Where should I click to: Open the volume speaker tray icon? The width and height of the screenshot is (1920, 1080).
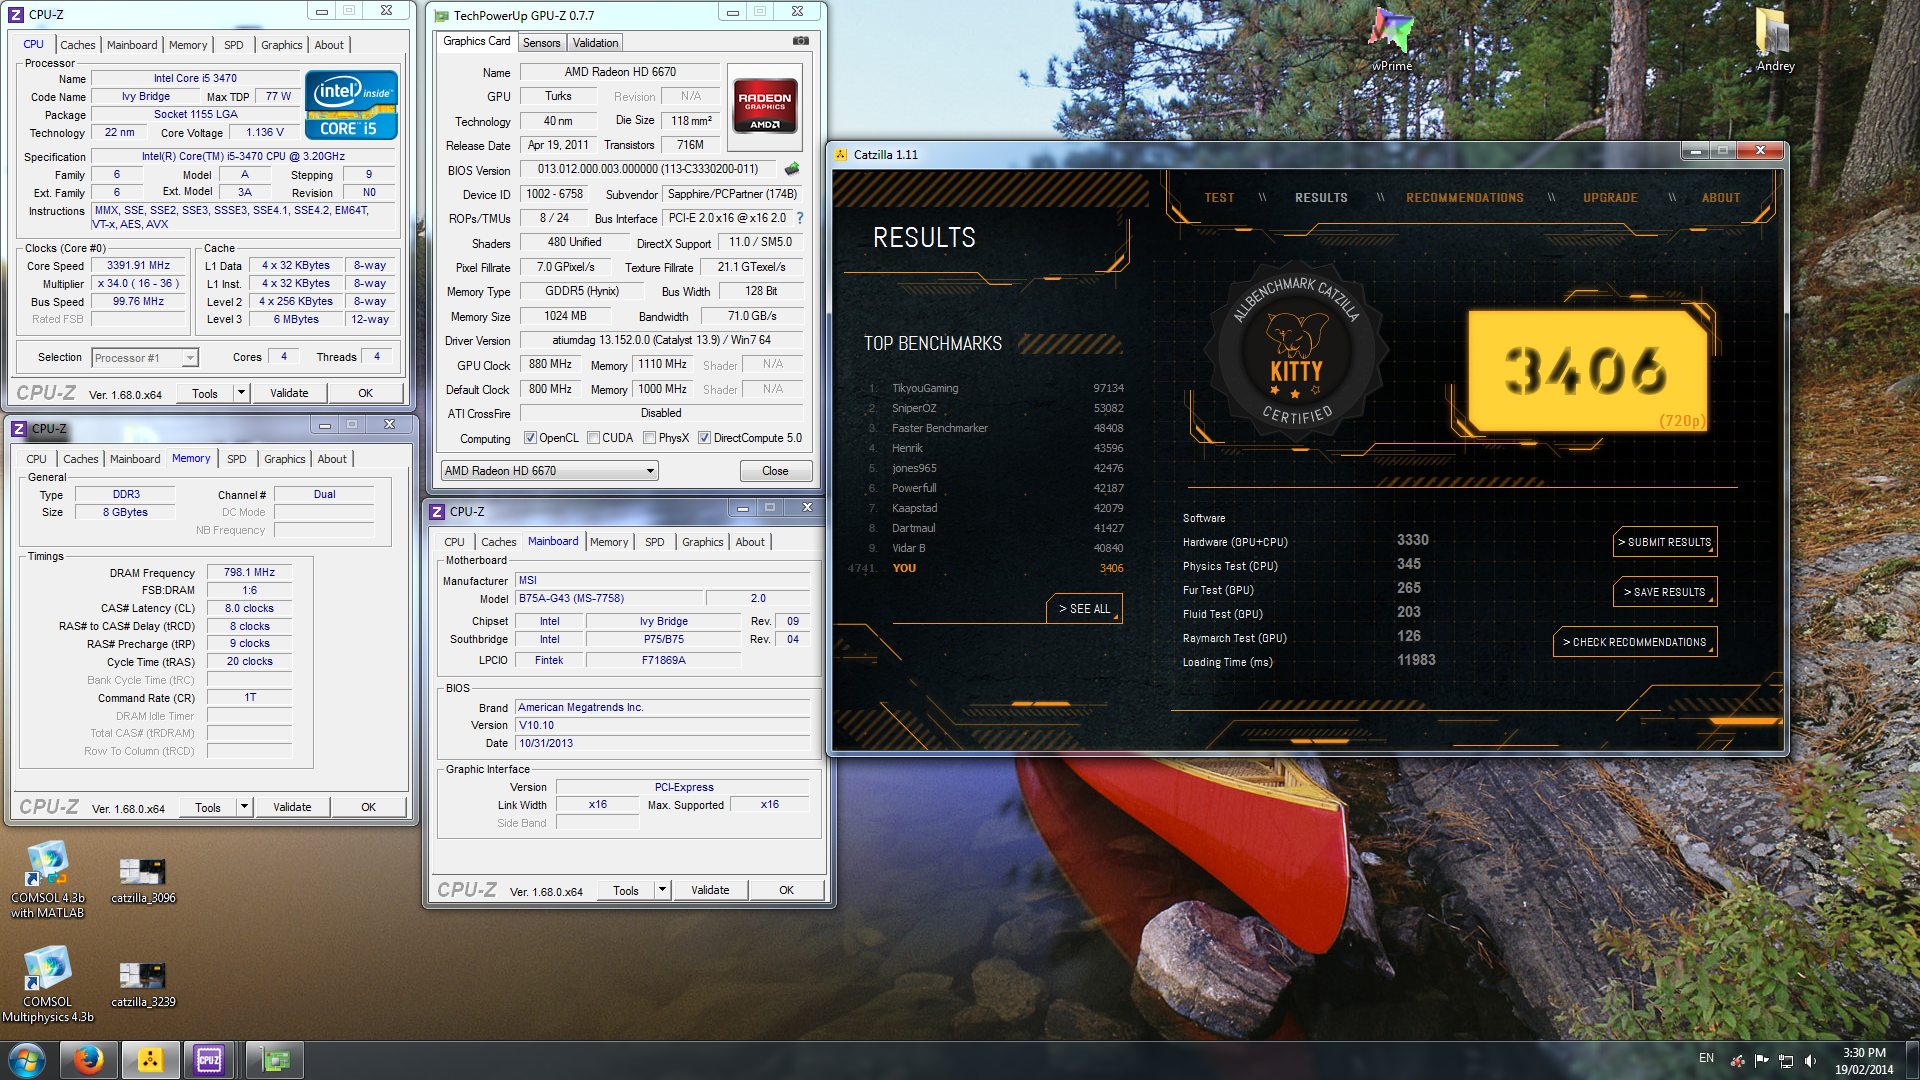tap(1811, 1061)
